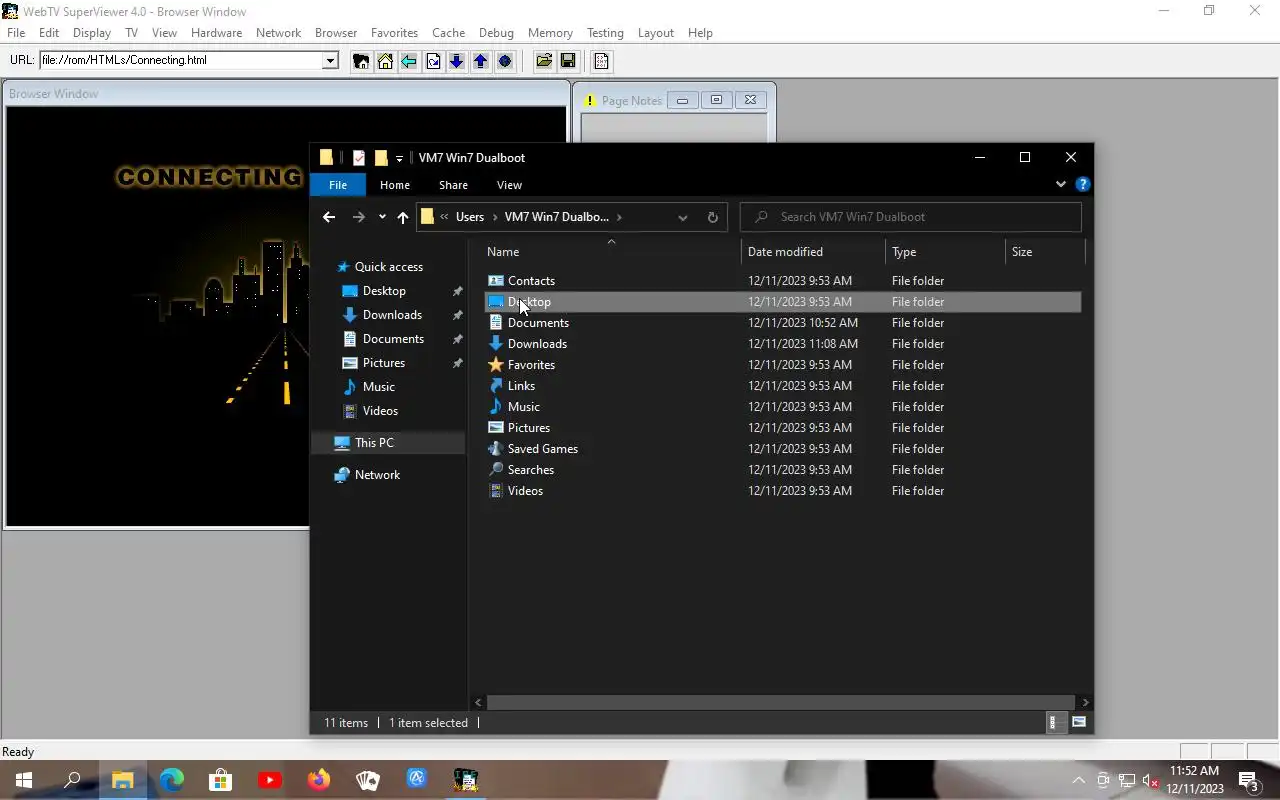Click the horizontal scrollbar in file list
Image resolution: width=1280 pixels, height=800 pixels.
pos(781,702)
